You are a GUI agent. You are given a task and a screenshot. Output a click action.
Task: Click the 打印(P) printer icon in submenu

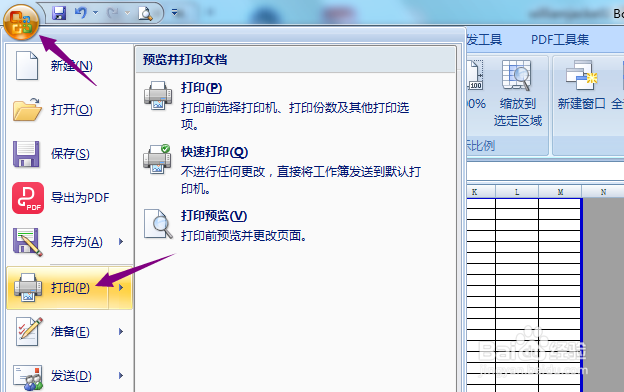click(x=158, y=96)
